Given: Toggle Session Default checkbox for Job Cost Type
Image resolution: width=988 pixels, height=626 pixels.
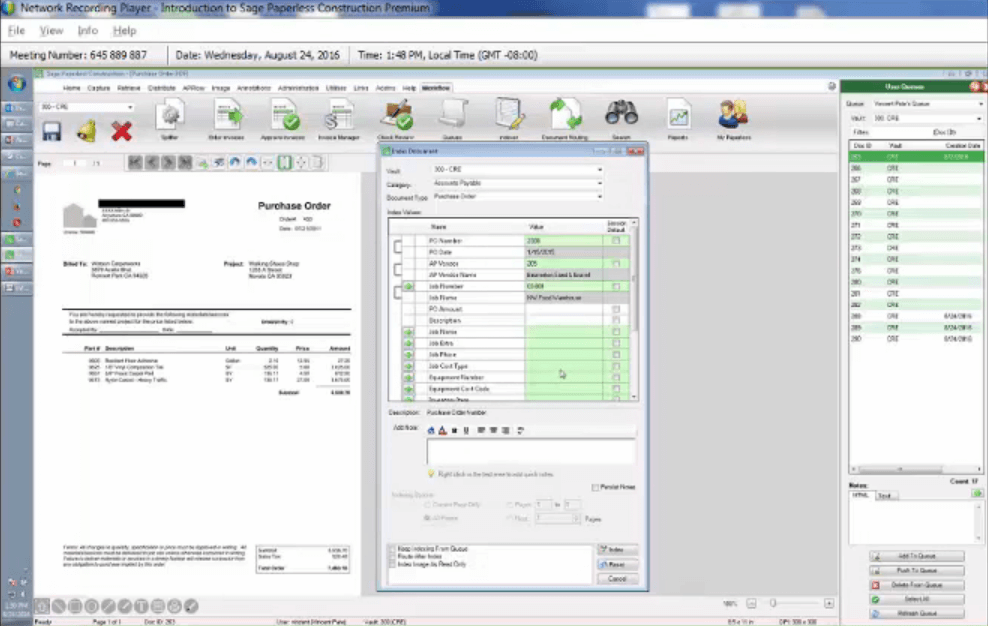Looking at the screenshot, I should [616, 366].
